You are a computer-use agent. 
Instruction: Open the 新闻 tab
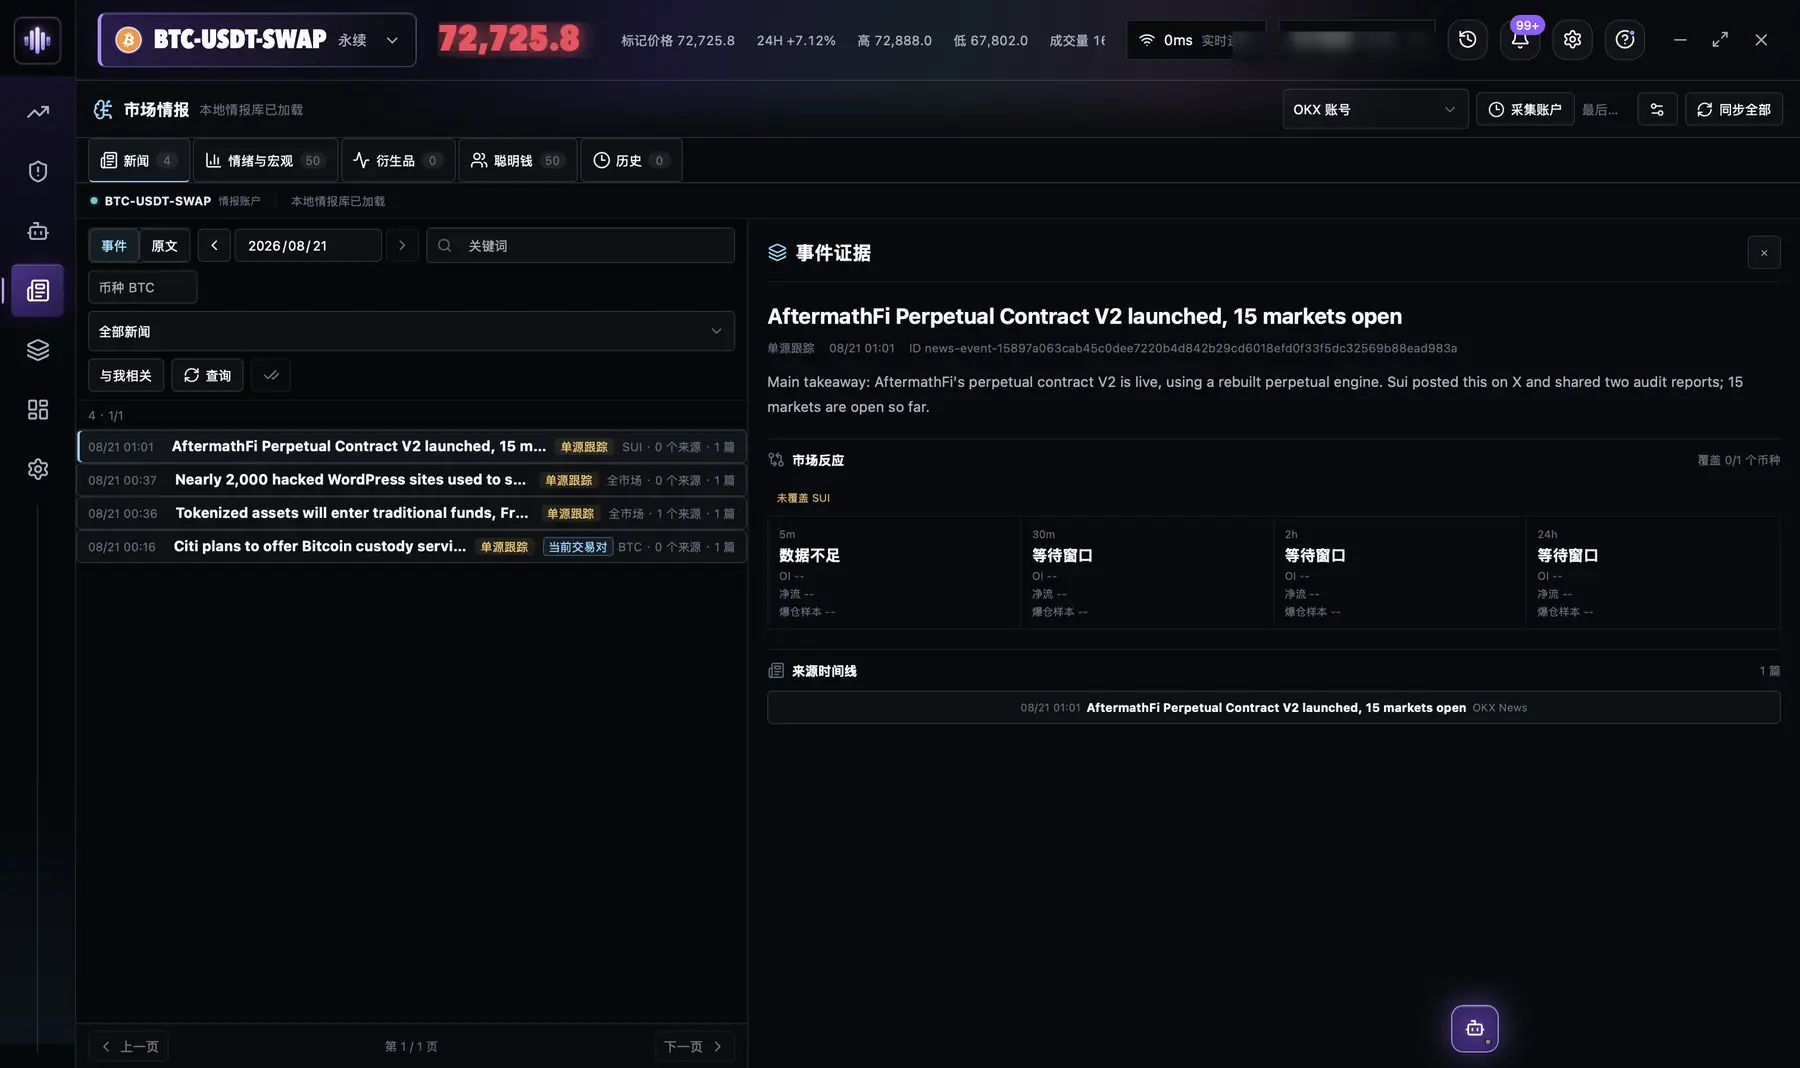(x=139, y=160)
